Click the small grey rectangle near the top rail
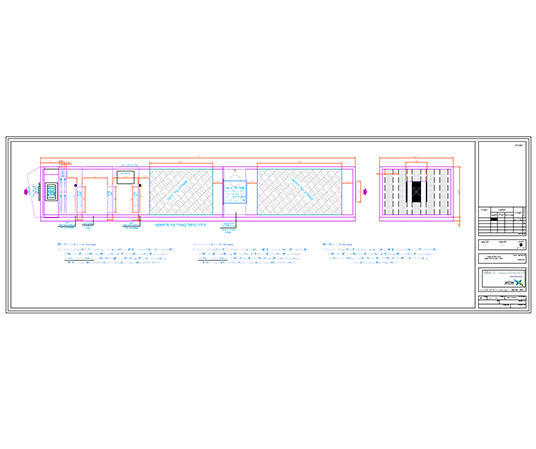Viewport: 536px width, 449px height. (125, 177)
